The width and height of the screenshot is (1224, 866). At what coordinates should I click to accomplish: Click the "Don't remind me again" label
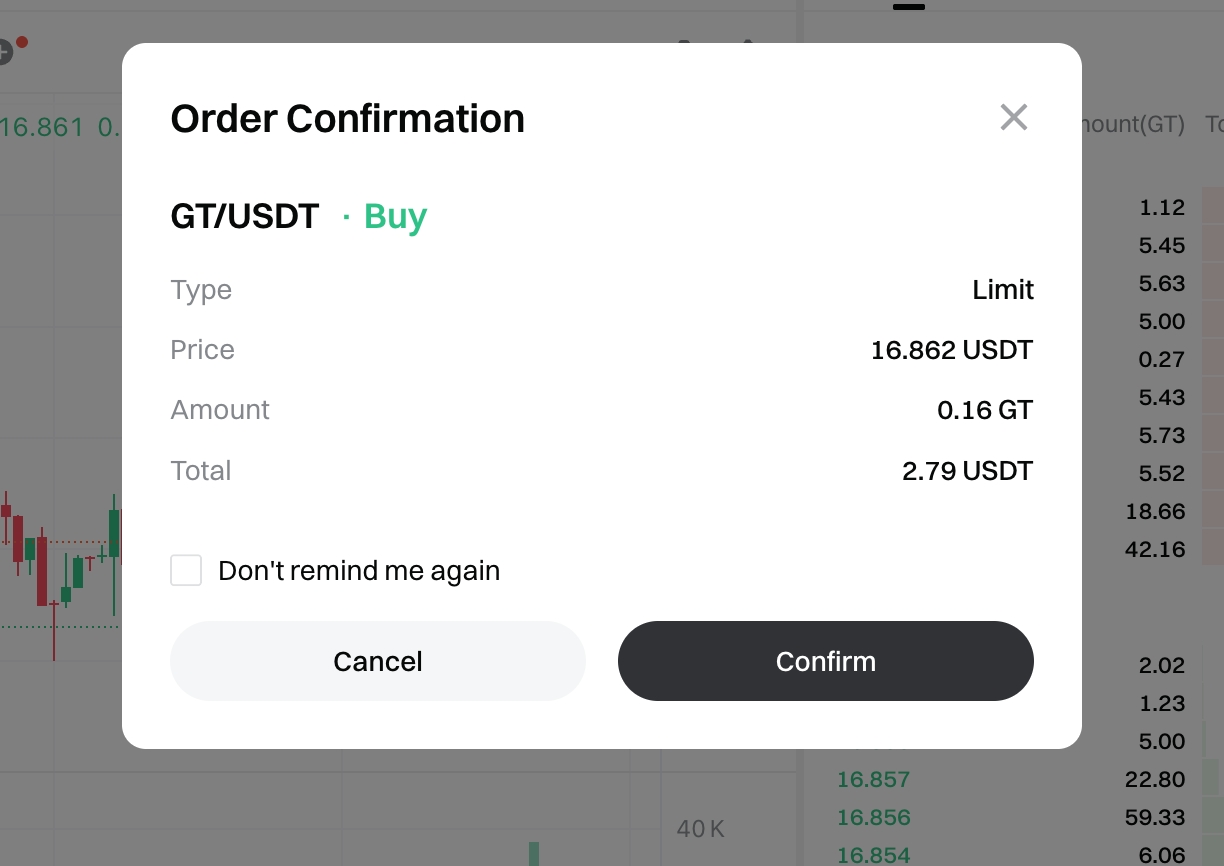click(x=358, y=571)
